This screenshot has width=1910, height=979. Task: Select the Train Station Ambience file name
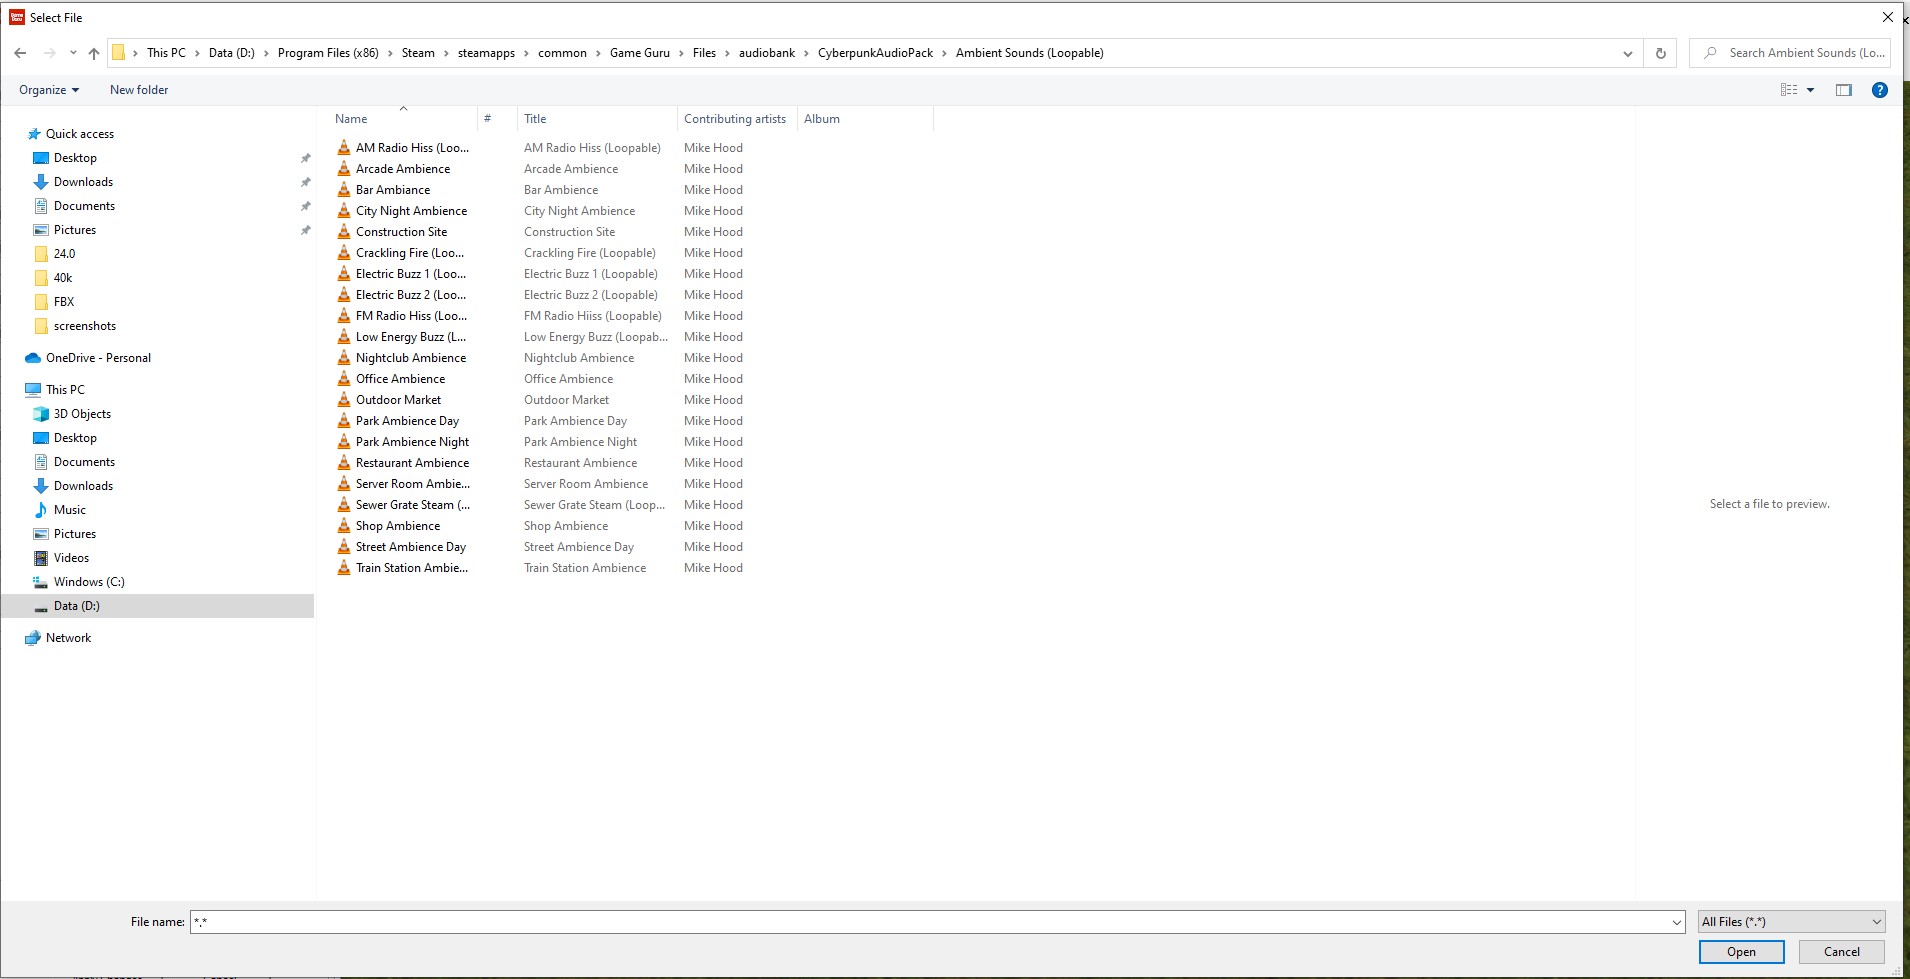411,568
